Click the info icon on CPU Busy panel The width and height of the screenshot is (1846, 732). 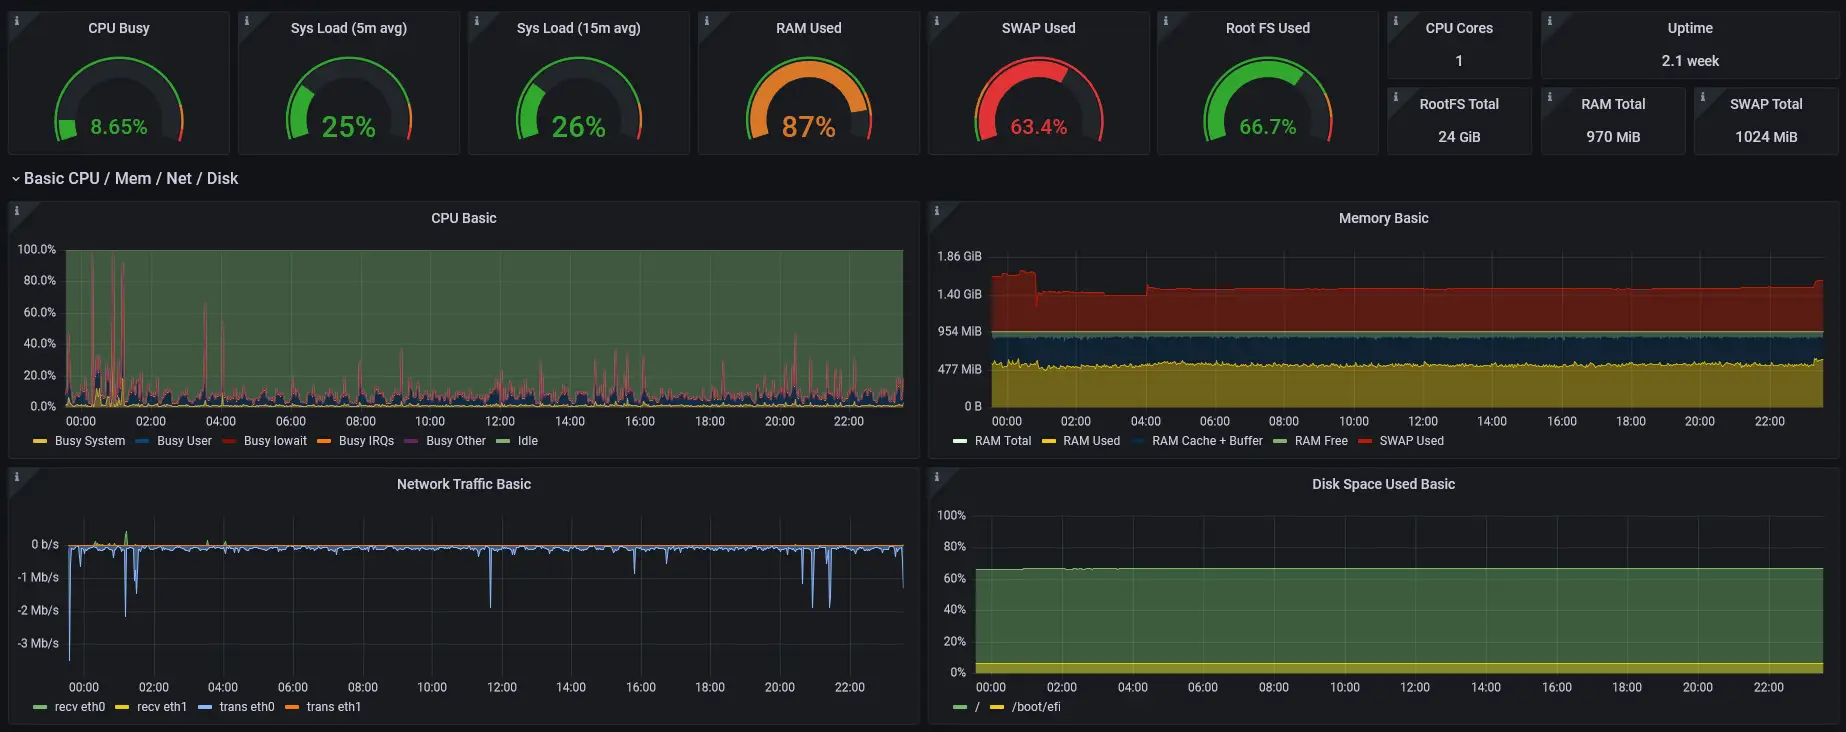(17, 20)
